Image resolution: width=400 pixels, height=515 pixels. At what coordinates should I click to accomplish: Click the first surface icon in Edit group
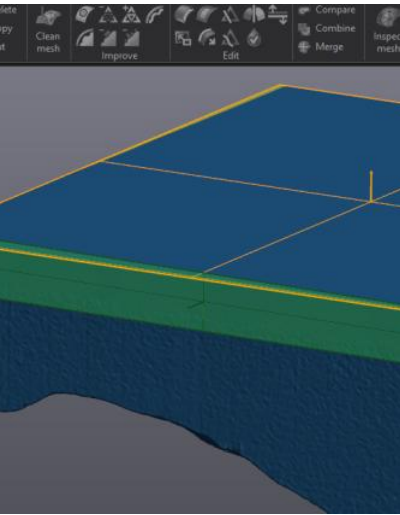pos(184,15)
